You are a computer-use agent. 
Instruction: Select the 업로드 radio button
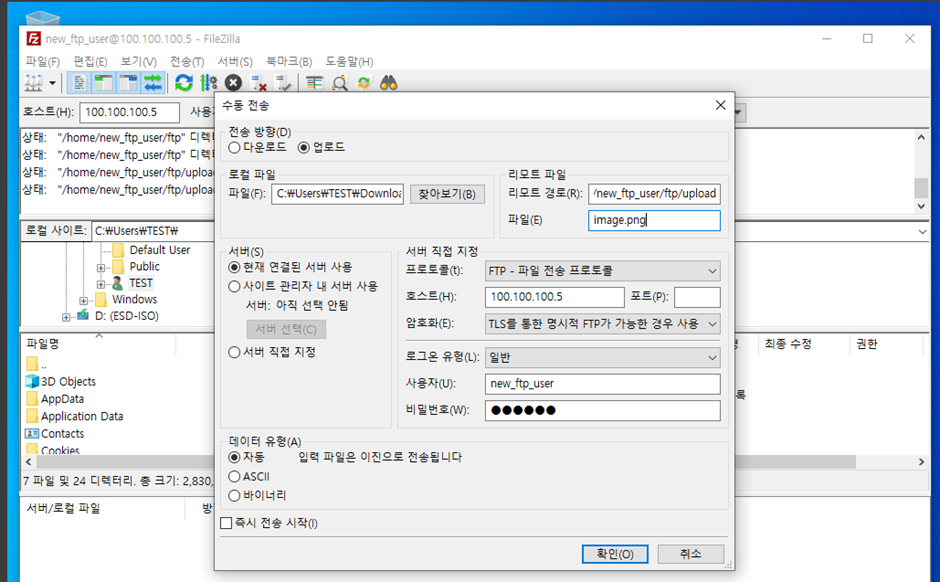pos(304,147)
